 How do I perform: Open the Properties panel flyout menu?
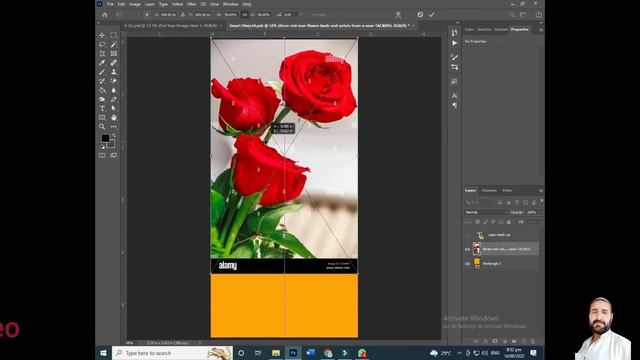coord(541,29)
